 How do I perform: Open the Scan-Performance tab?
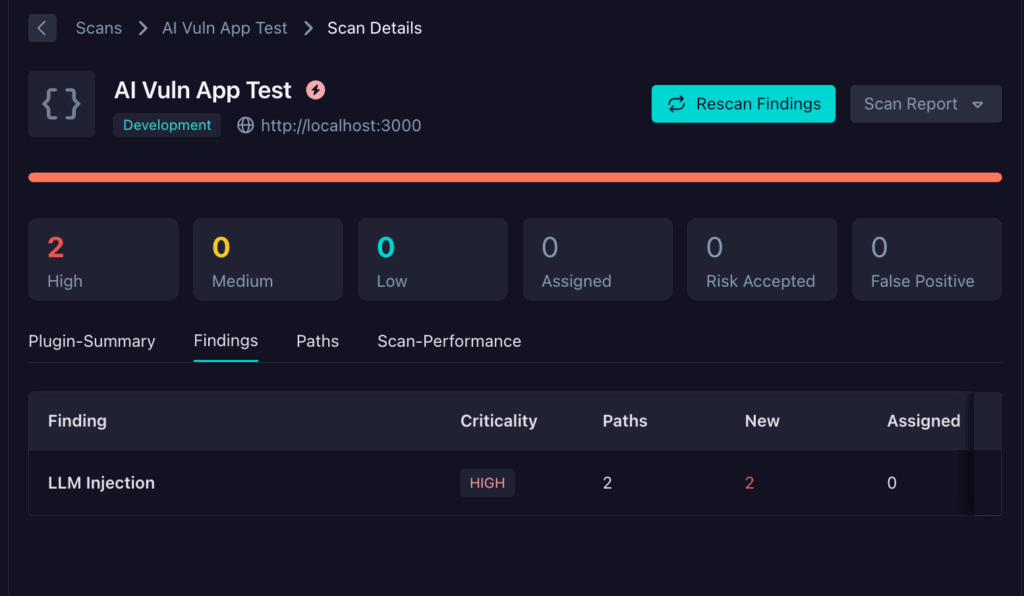(449, 341)
